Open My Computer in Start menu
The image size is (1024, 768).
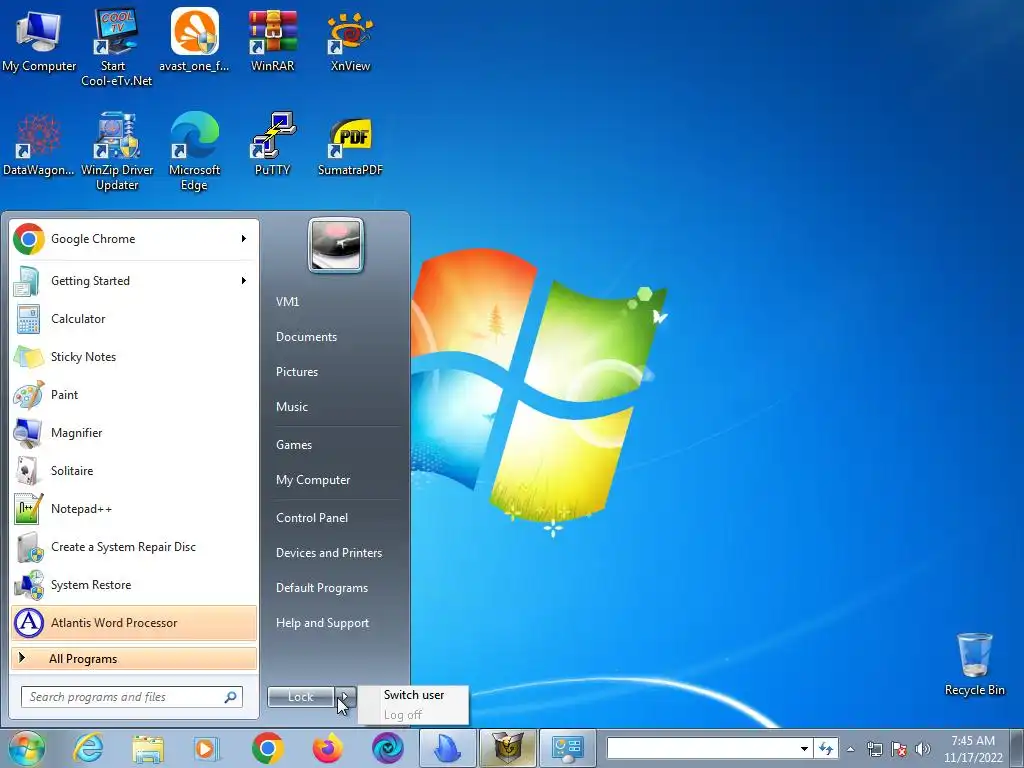pyautogui.click(x=313, y=480)
